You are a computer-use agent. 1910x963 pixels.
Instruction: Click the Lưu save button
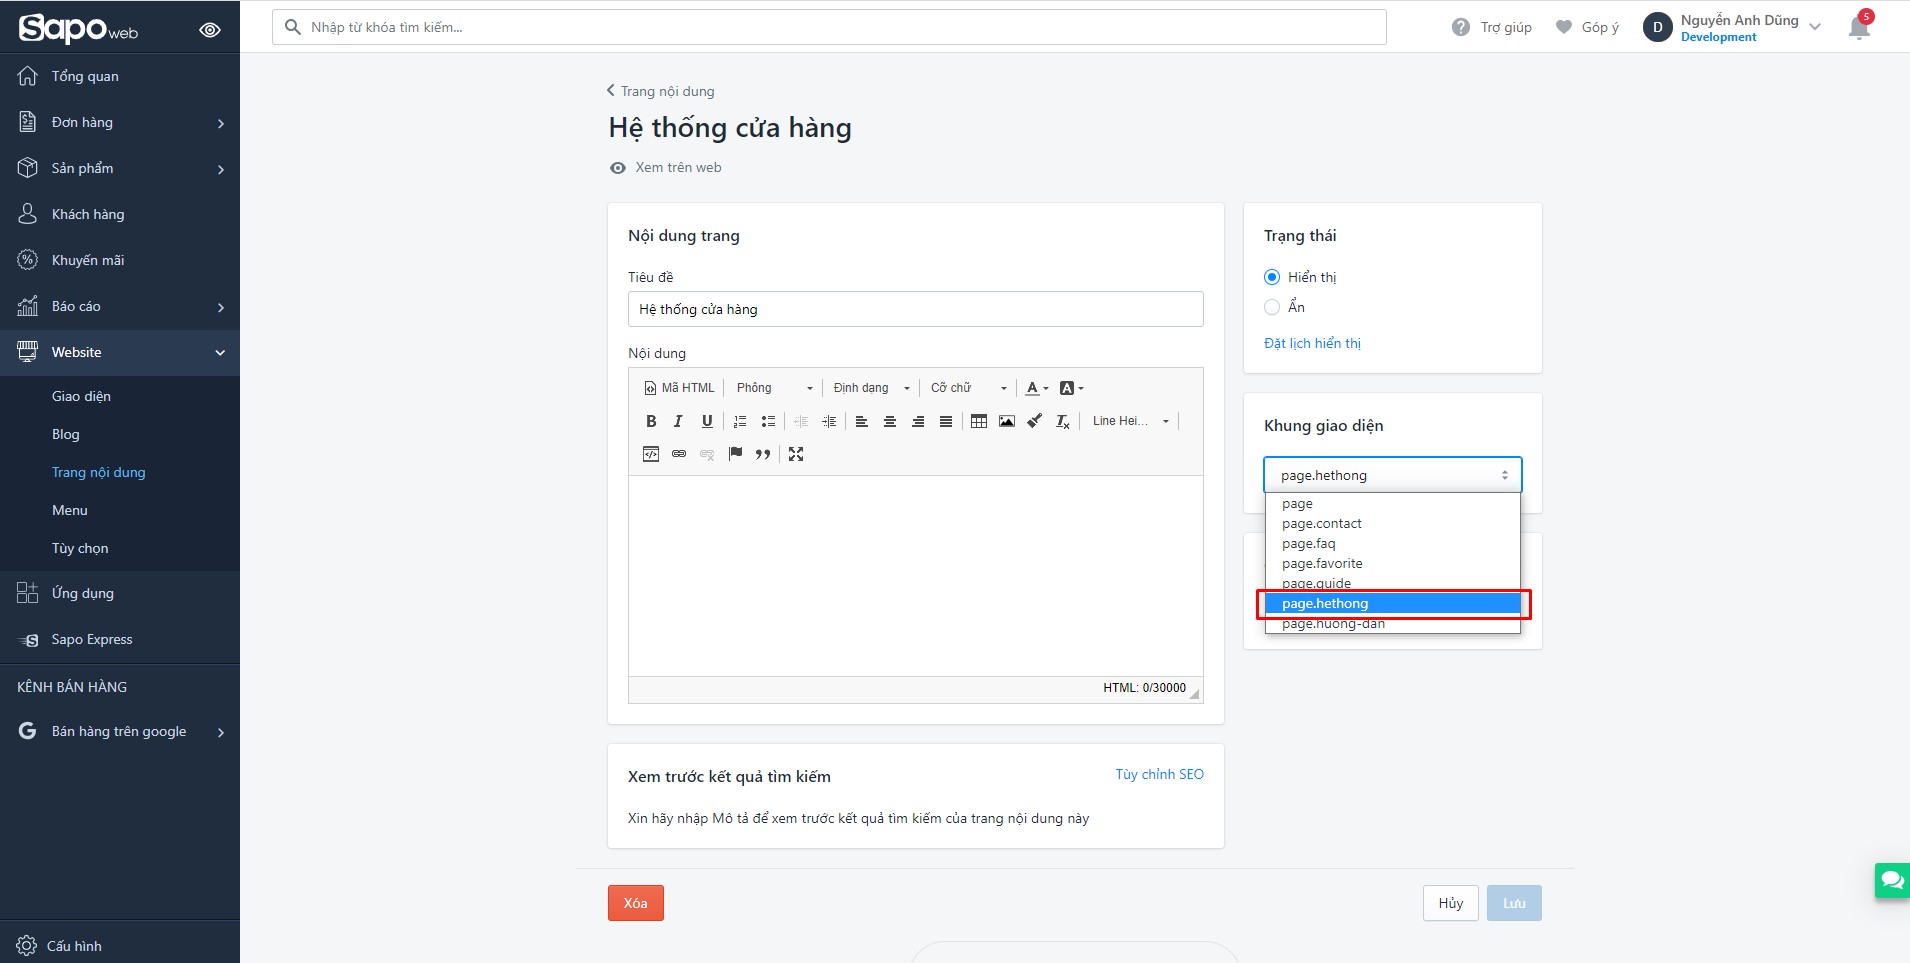1514,903
